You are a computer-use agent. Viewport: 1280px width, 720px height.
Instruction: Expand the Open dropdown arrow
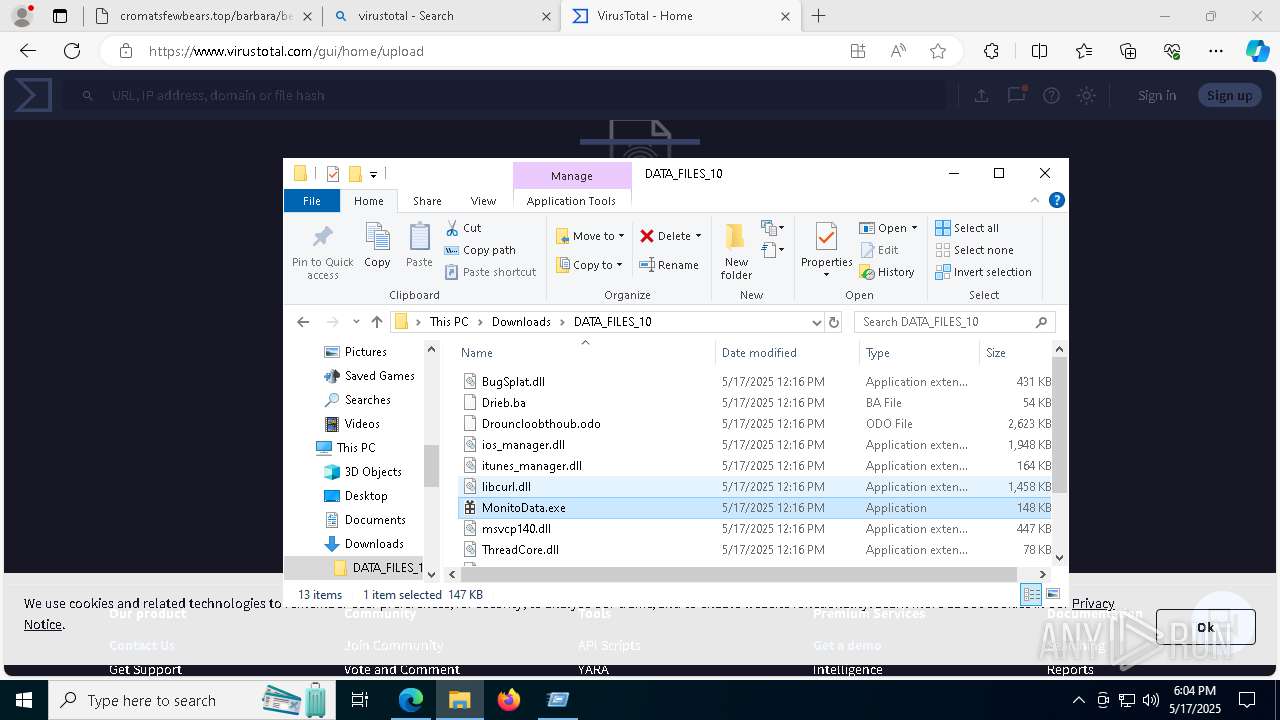914,228
